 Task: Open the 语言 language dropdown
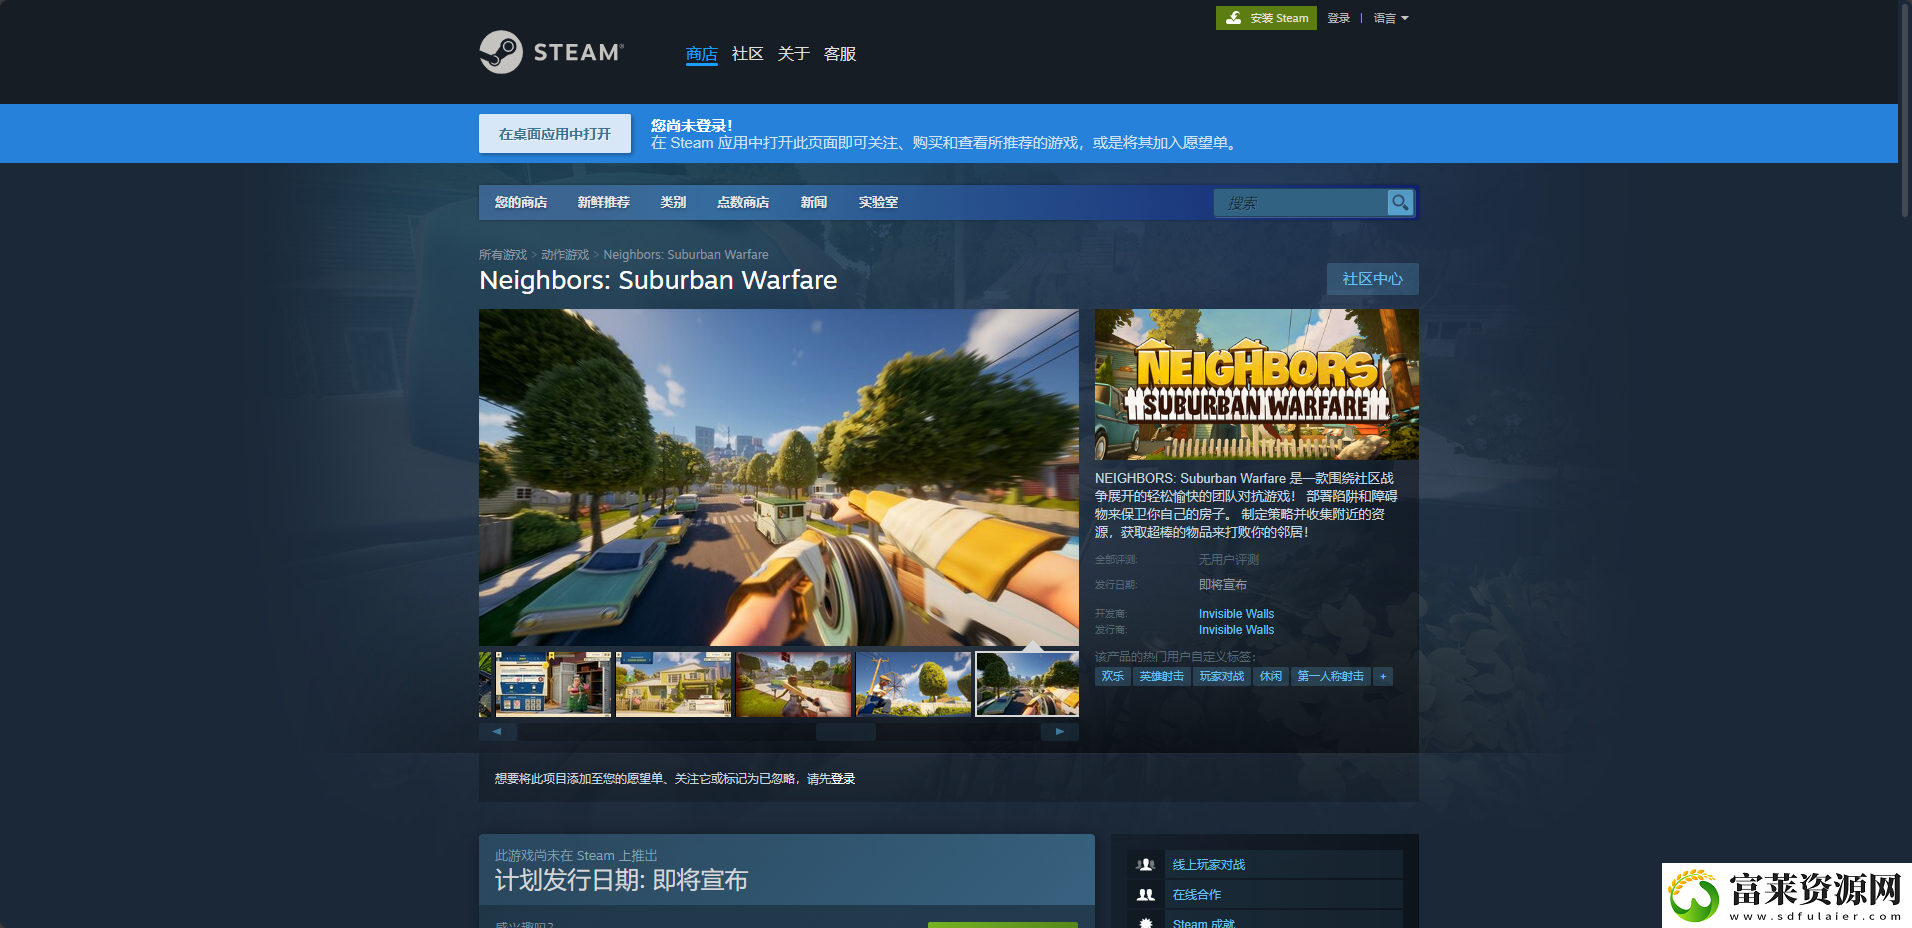[1391, 18]
